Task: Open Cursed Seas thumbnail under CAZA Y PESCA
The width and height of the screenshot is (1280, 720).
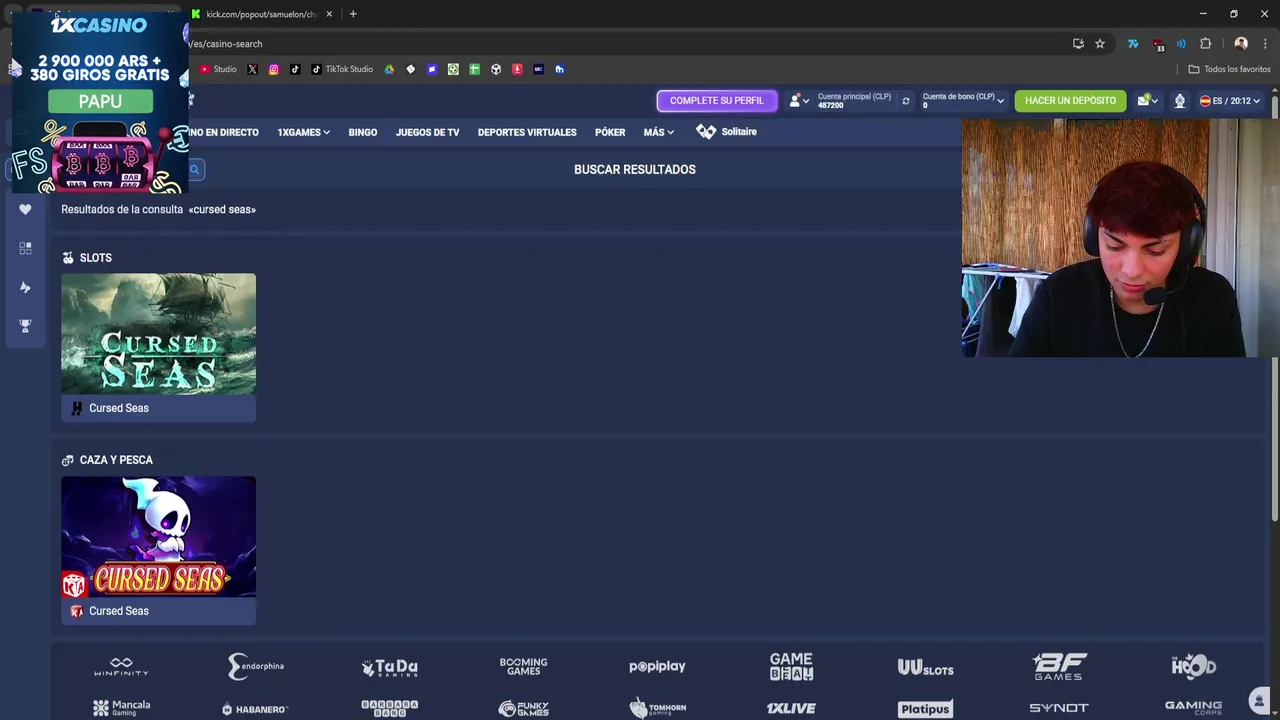Action: (x=158, y=536)
